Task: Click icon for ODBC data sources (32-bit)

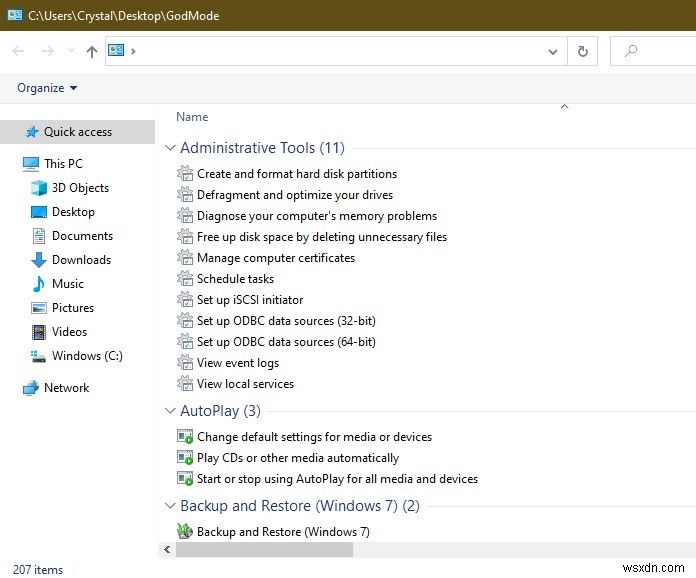Action: (185, 321)
